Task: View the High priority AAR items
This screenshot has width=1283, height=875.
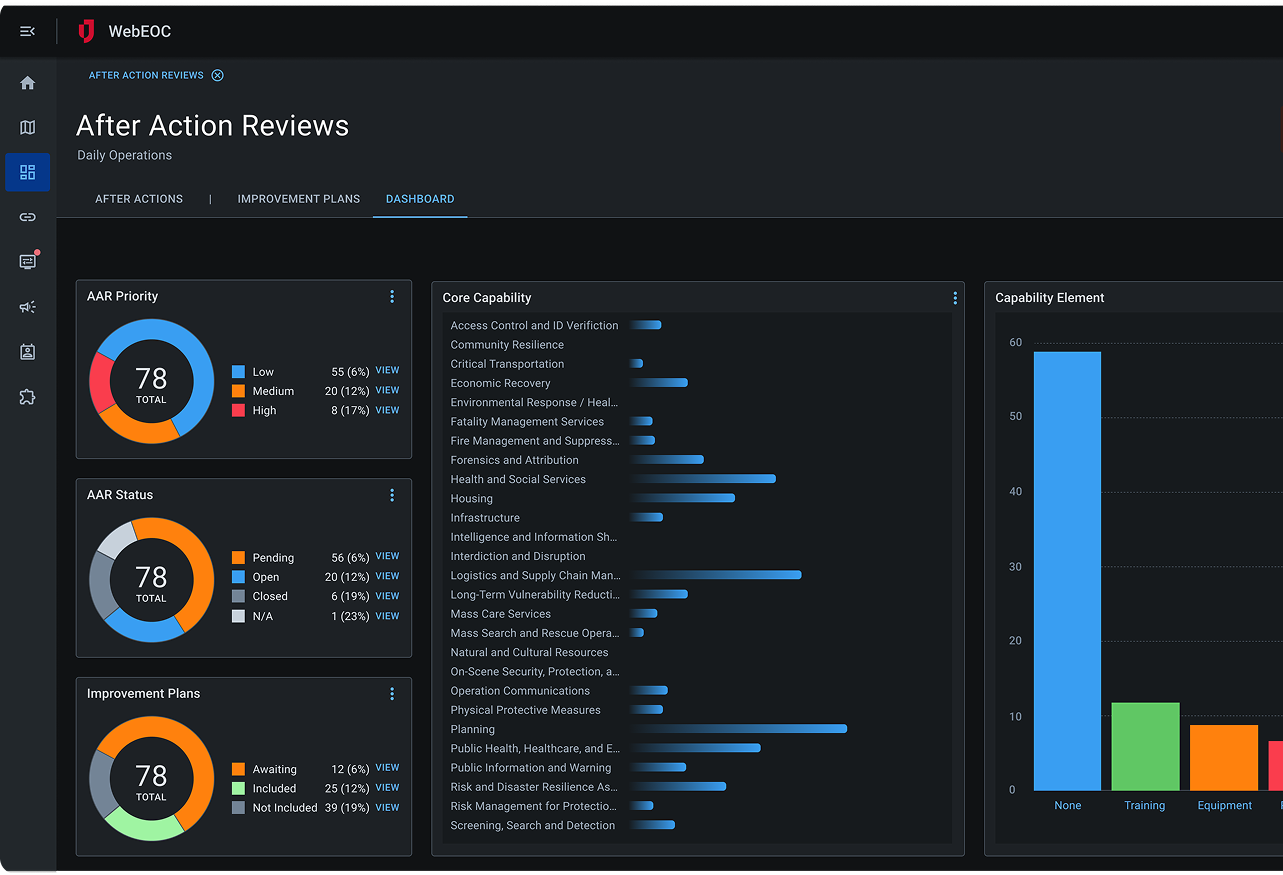Action: 387,410
